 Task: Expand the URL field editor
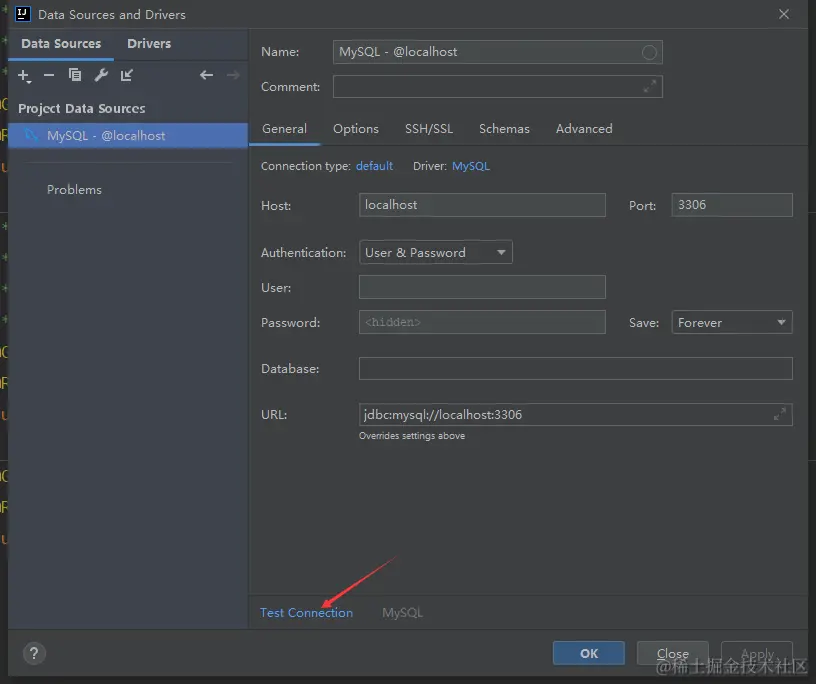(x=779, y=414)
